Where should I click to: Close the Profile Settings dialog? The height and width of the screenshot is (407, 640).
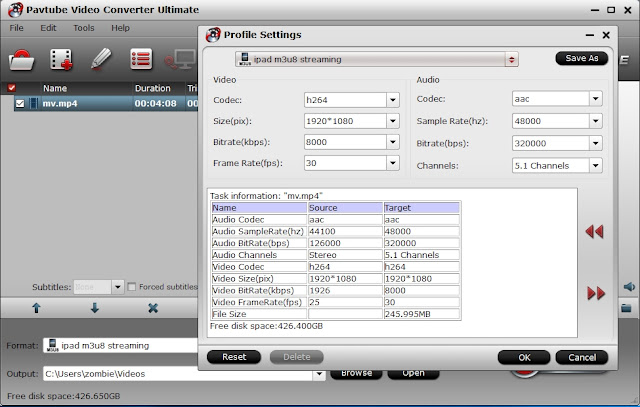606,36
